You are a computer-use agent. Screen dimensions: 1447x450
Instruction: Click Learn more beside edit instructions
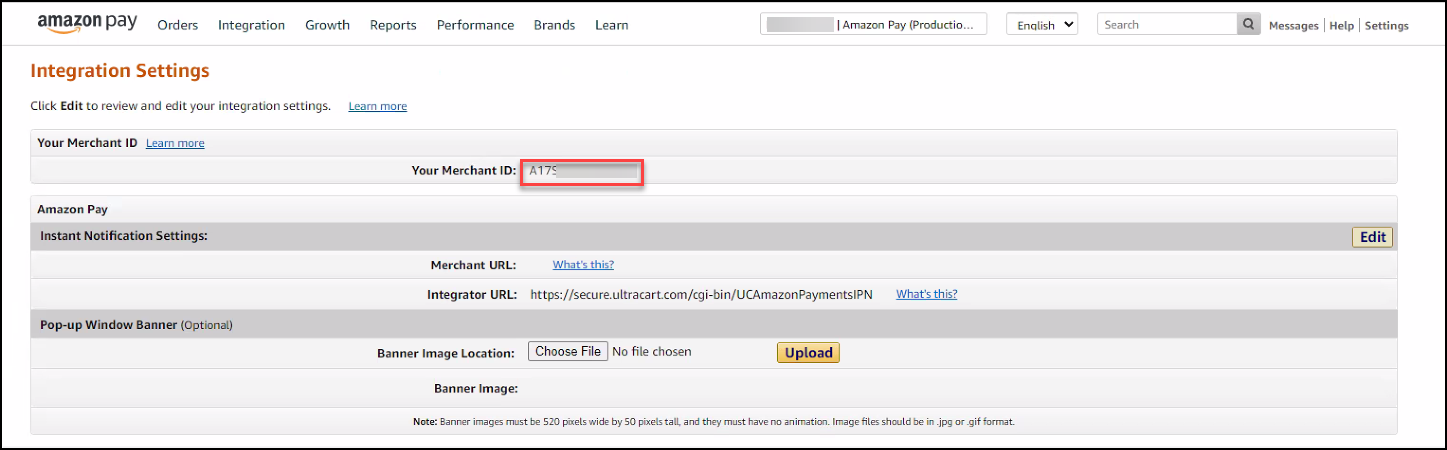(x=377, y=106)
